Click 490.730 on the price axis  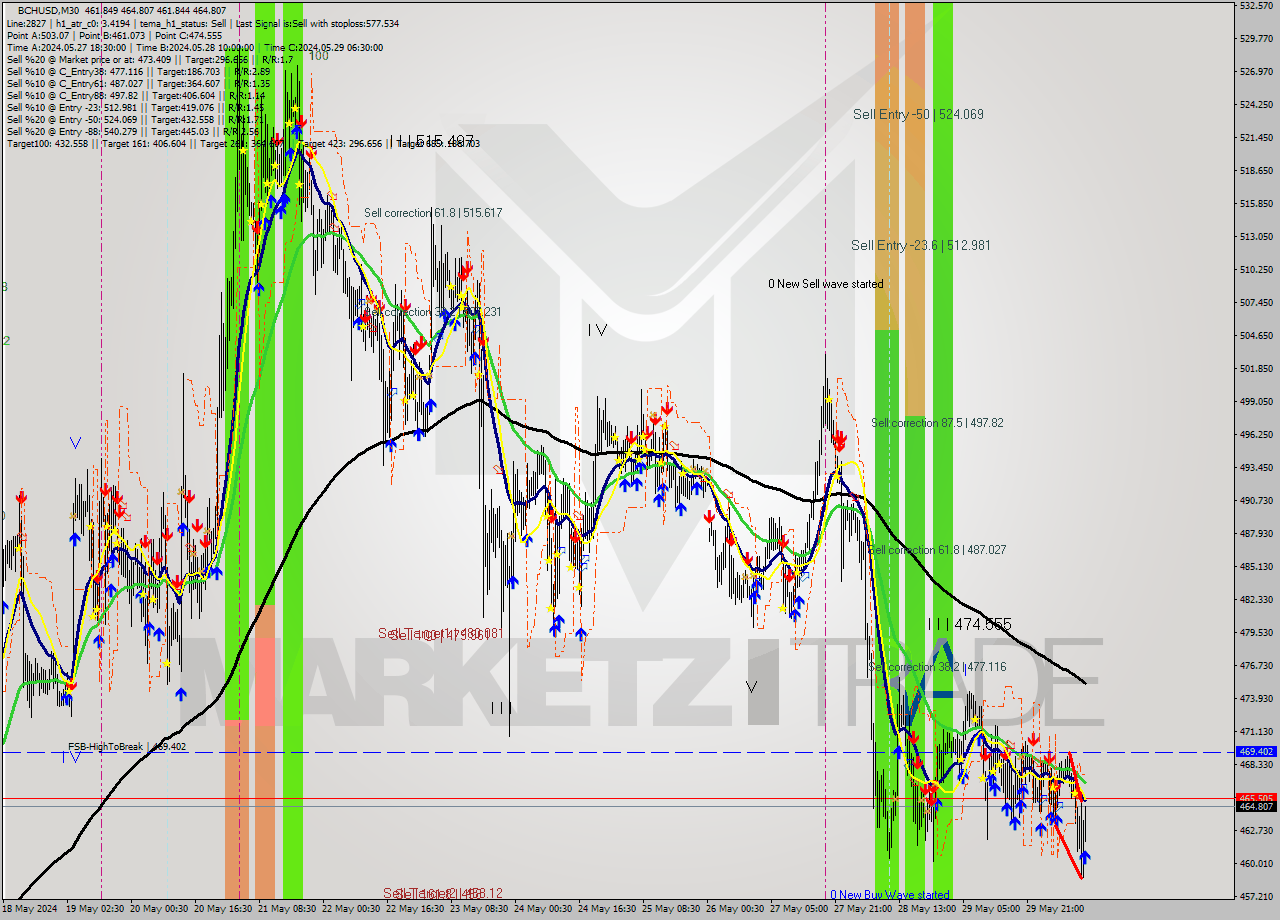1256,501
